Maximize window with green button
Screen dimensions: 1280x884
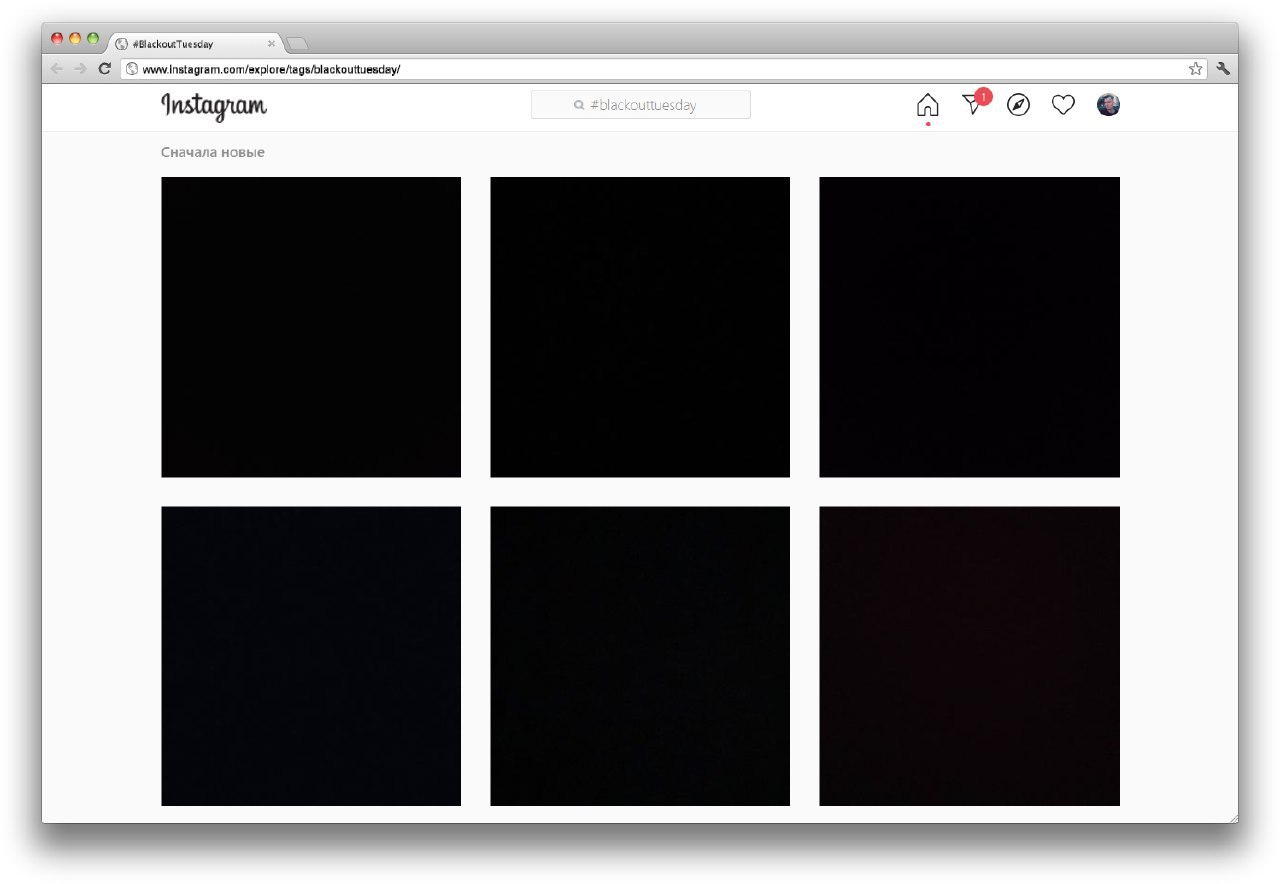click(x=93, y=38)
